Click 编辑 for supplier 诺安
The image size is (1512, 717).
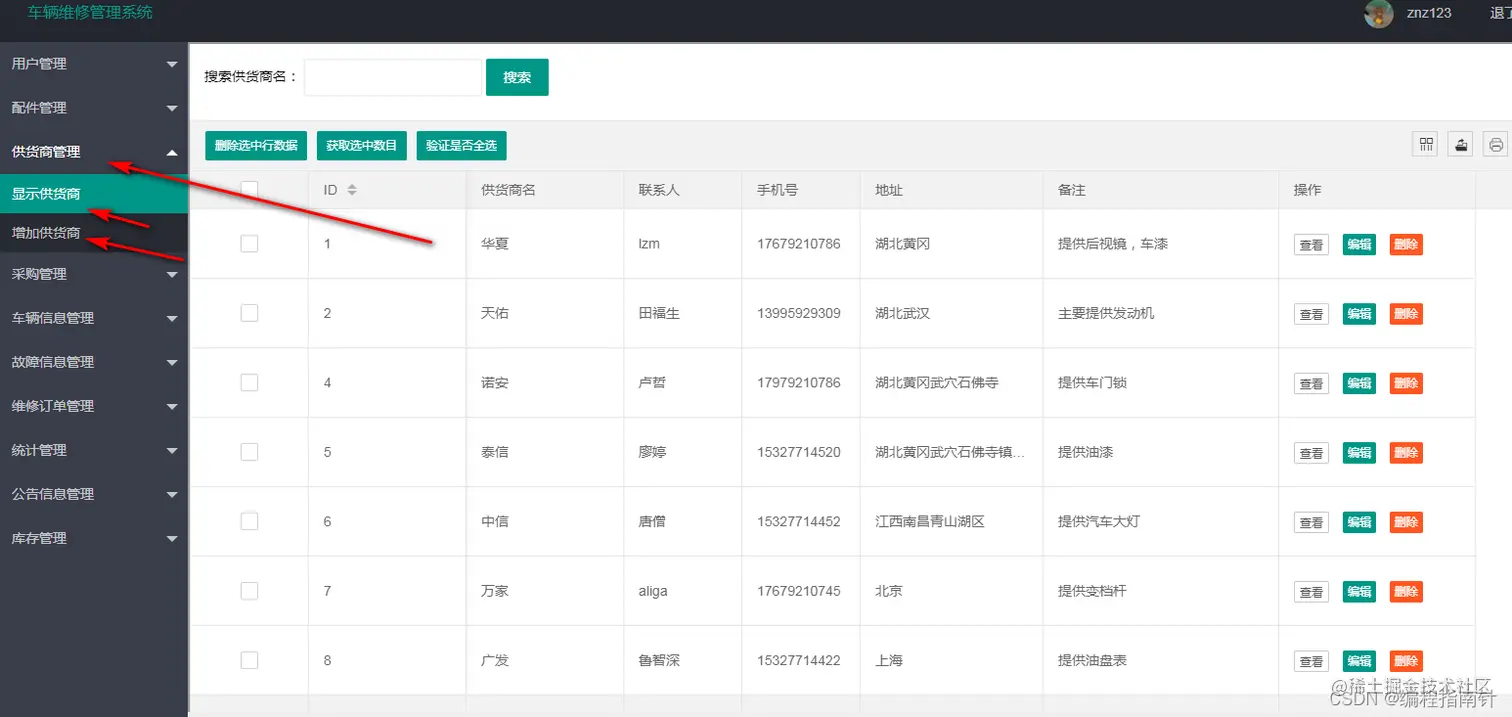pyautogui.click(x=1359, y=383)
